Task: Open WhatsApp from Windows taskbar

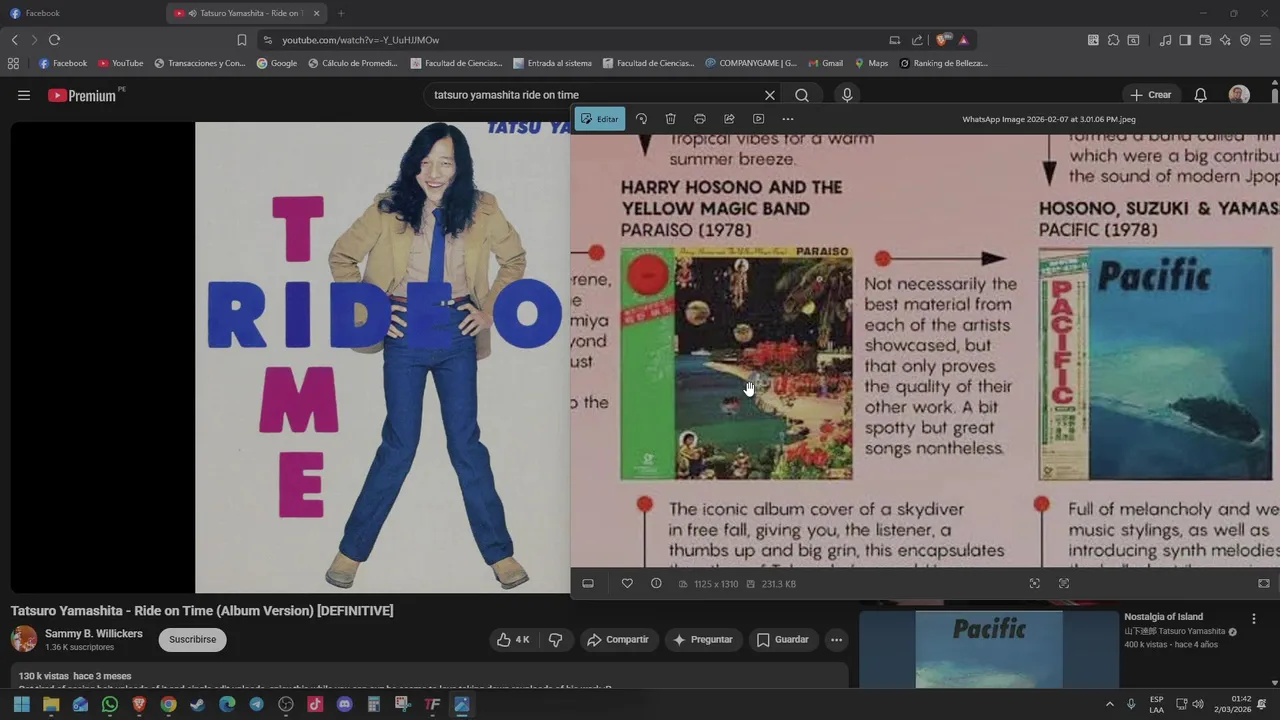Action: pyautogui.click(x=110, y=705)
